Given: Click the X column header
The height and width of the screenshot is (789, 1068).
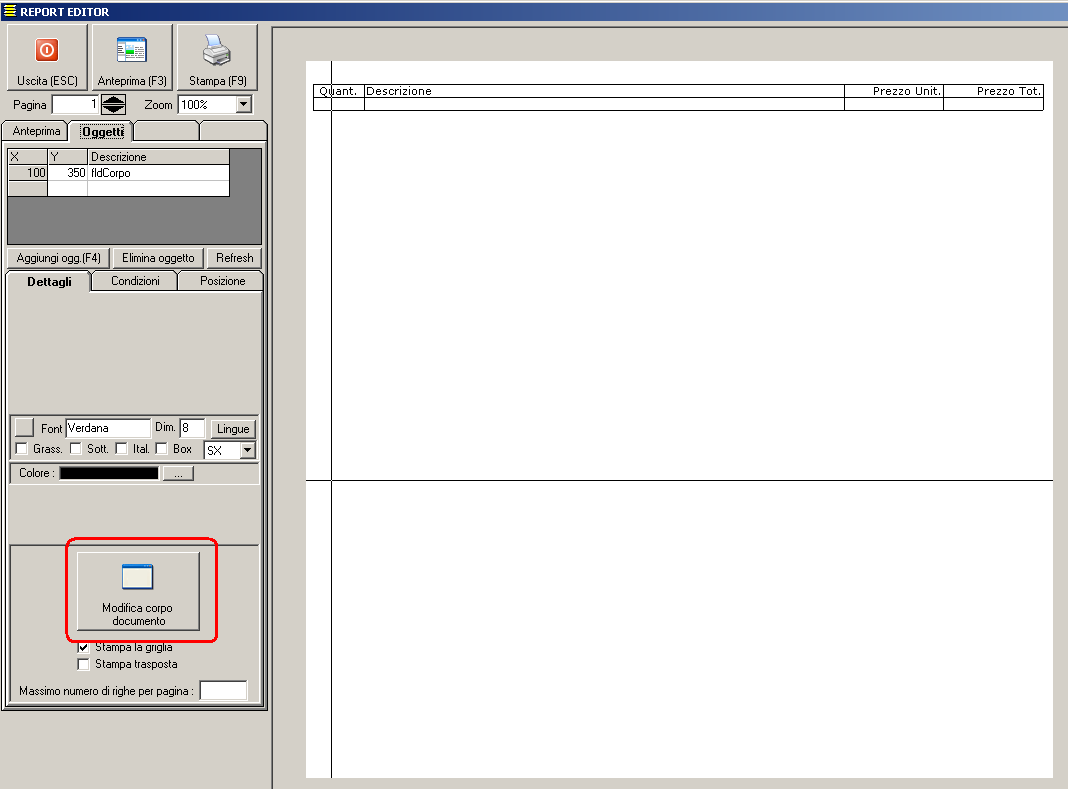Looking at the screenshot, I should [x=27, y=157].
